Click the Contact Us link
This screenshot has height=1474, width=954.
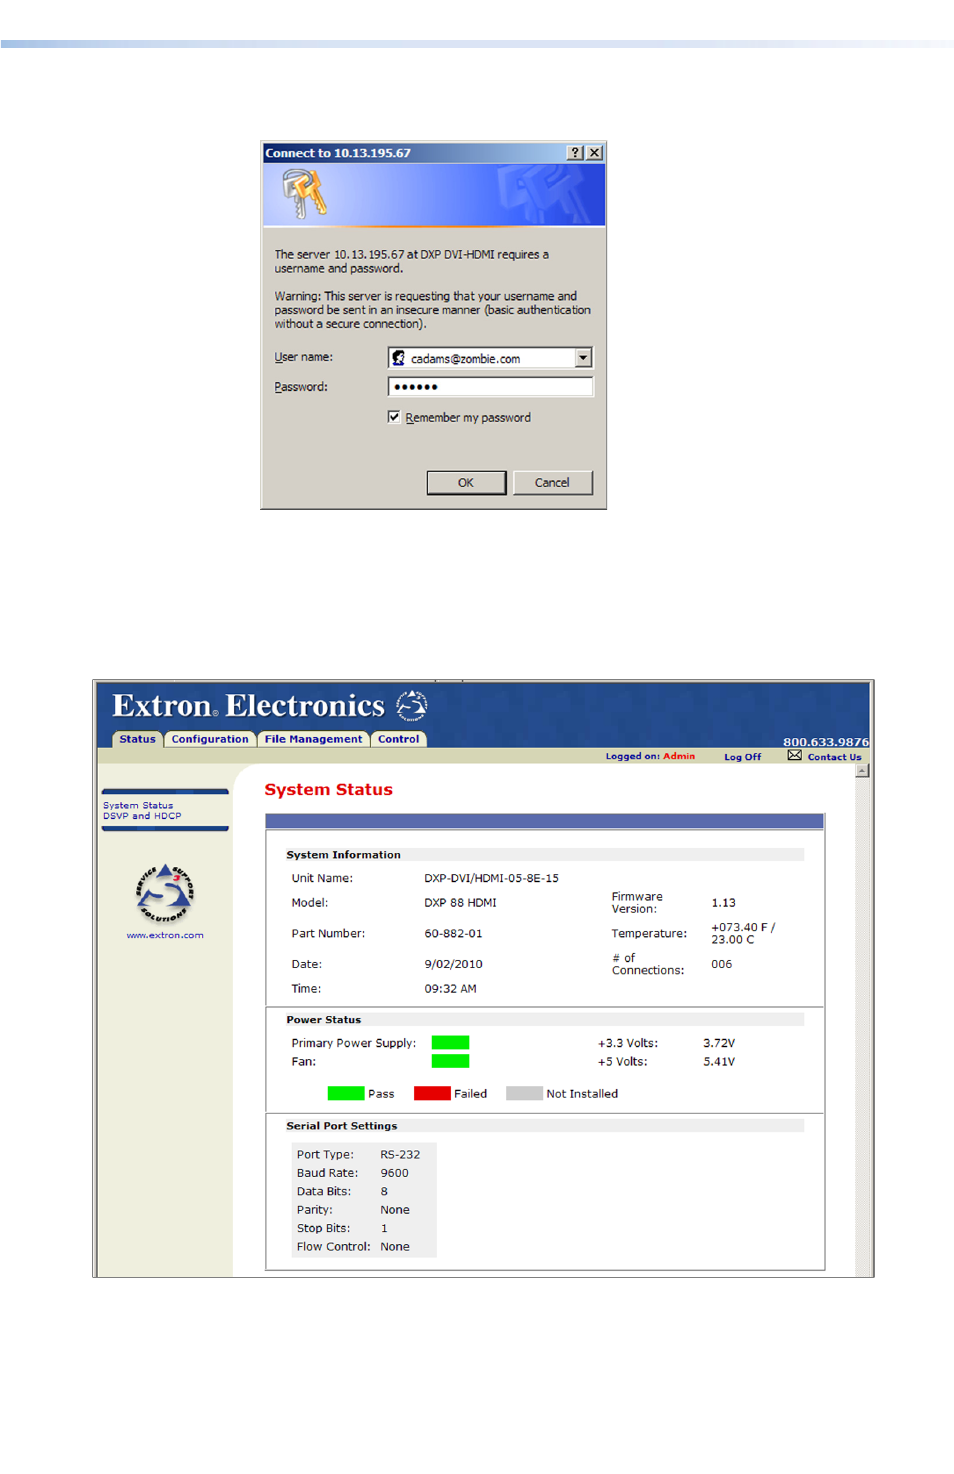click(x=834, y=757)
